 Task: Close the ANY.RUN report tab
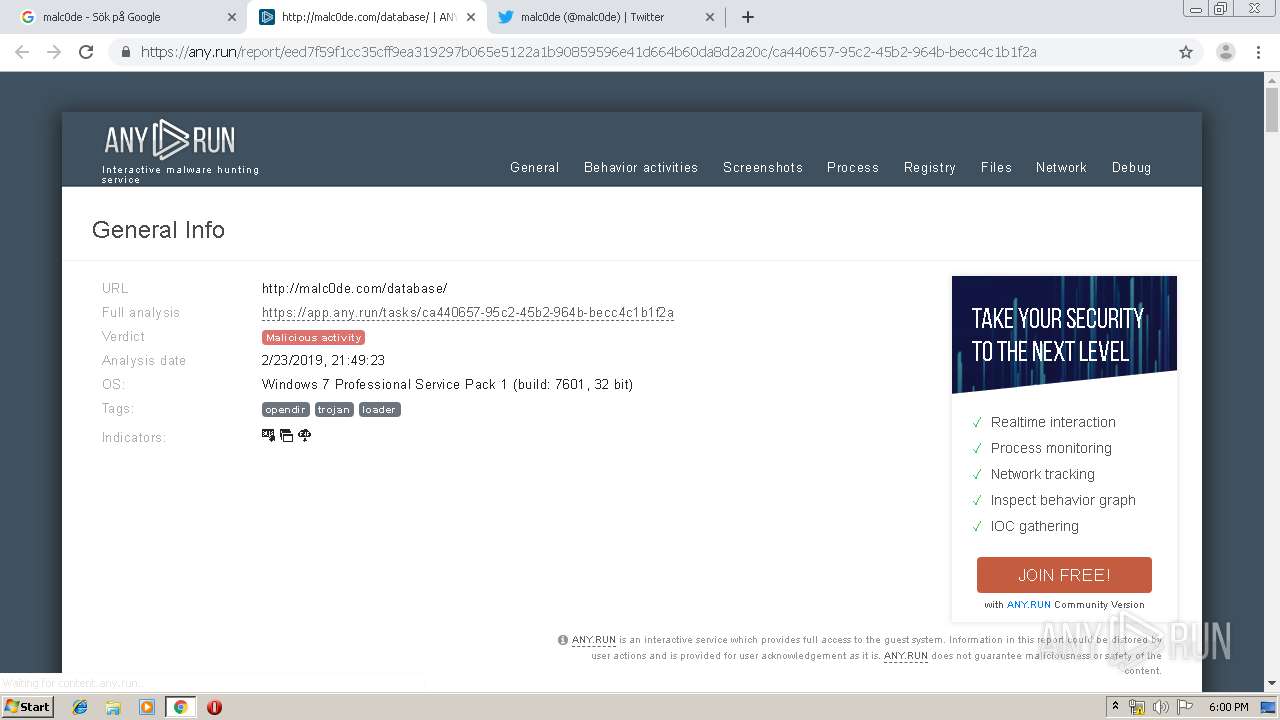coord(471,17)
